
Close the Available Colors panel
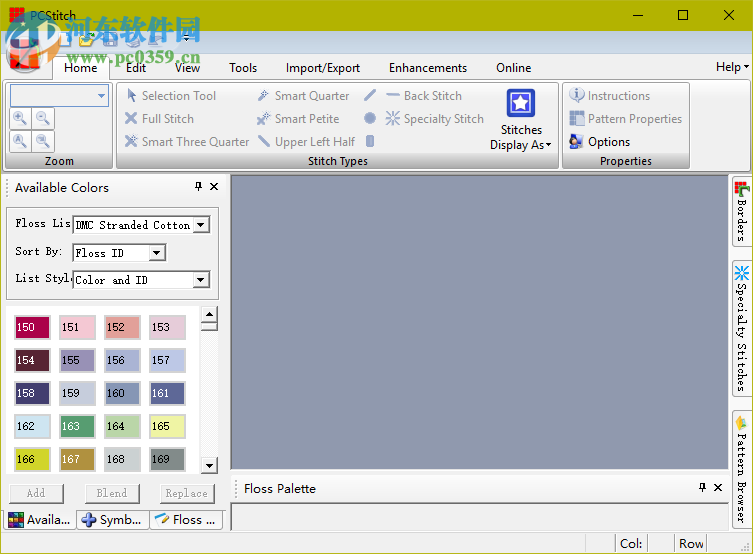[214, 186]
